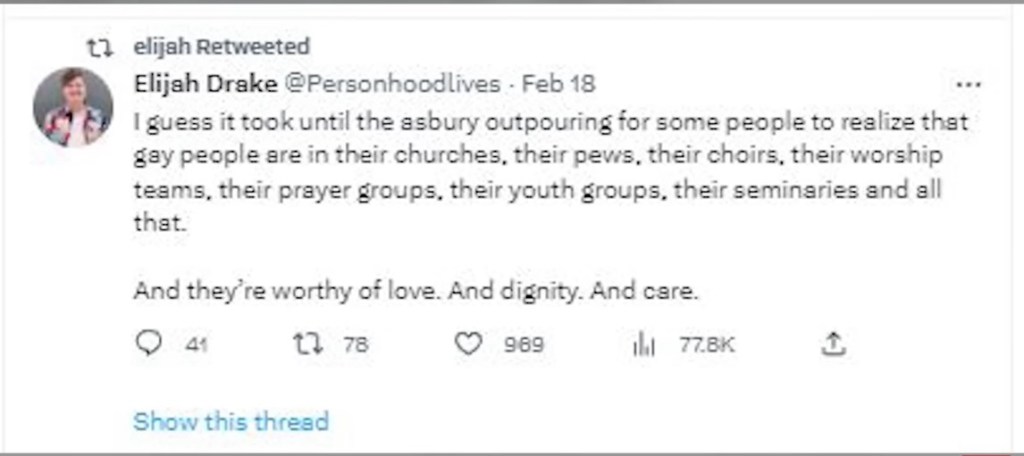Image resolution: width=1024 pixels, height=456 pixels.
Task: Click the reply count 41
Action: pos(196,345)
